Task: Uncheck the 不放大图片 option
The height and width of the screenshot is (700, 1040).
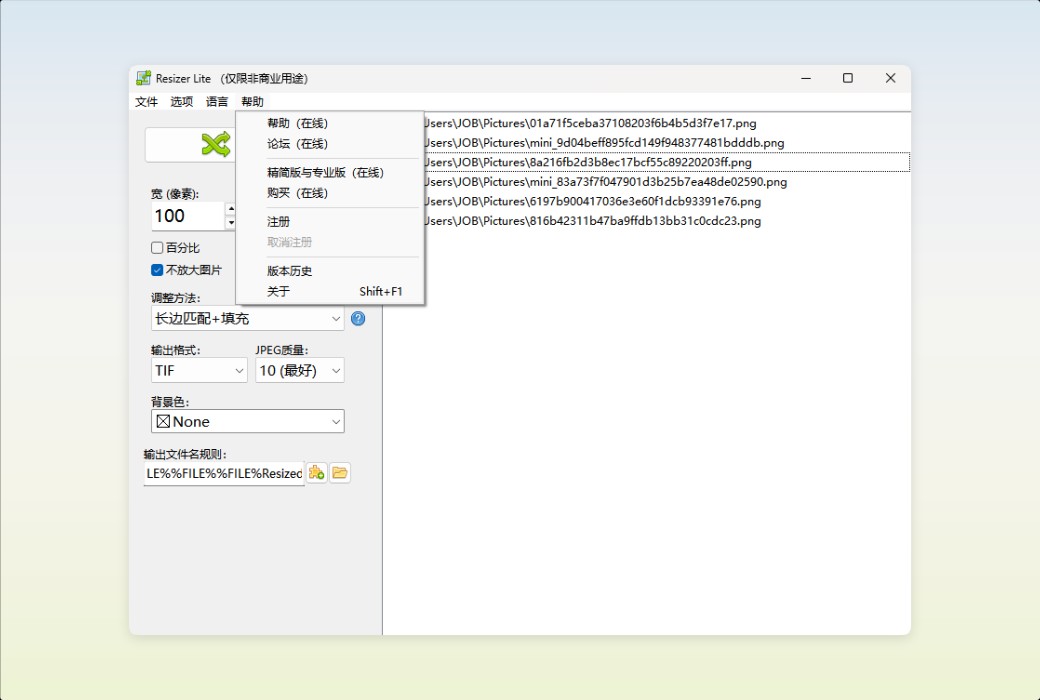Action: (x=157, y=269)
